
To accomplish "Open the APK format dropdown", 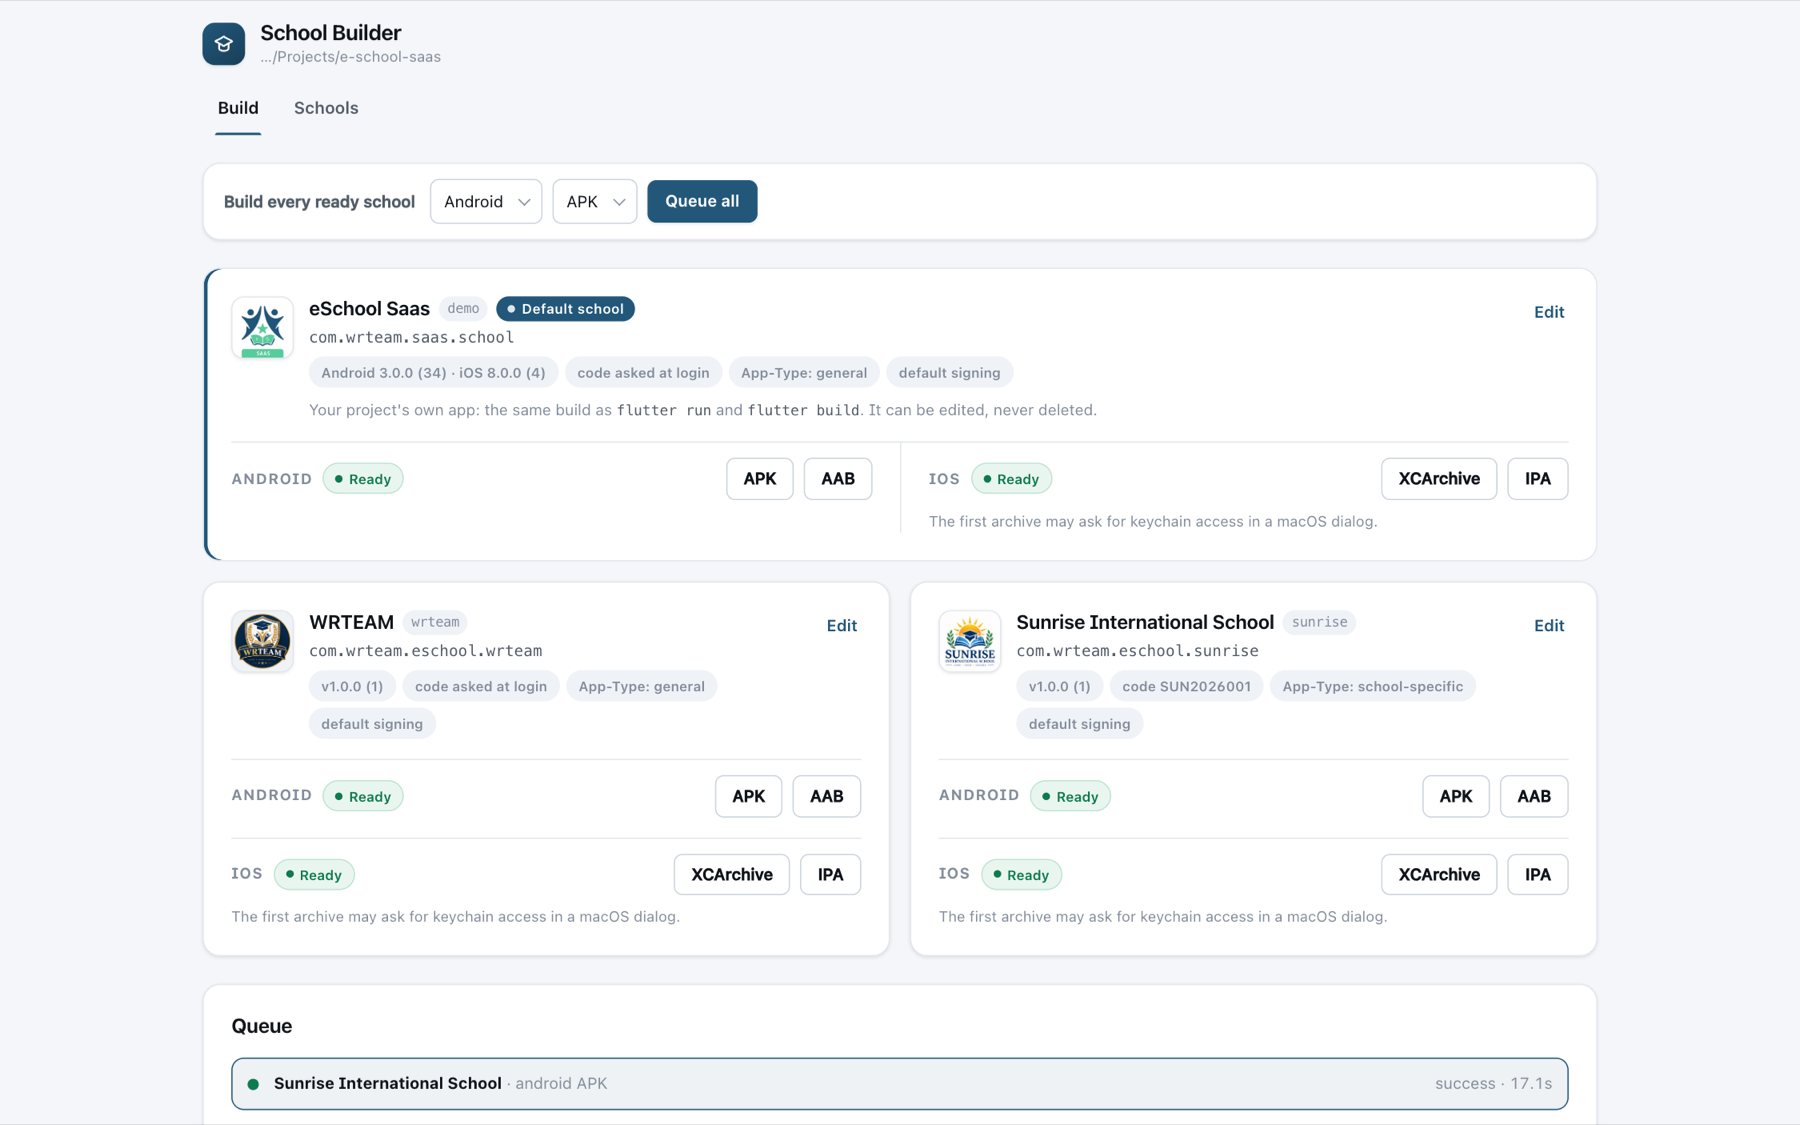I will coord(594,202).
